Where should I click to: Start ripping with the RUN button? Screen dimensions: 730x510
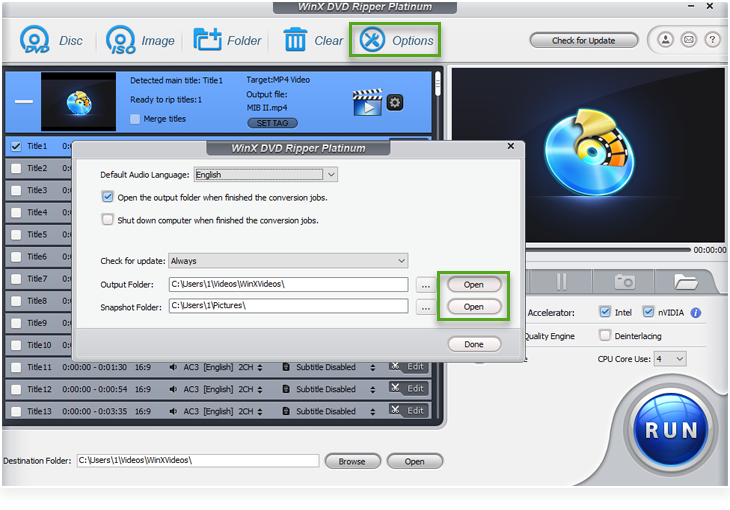pos(671,429)
